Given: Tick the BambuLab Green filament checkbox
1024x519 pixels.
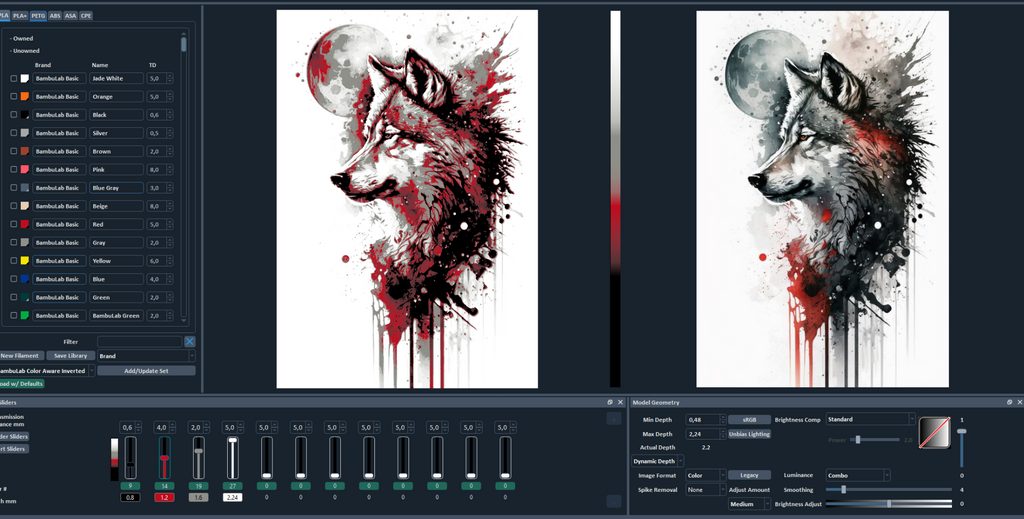Looking at the screenshot, I should [14, 315].
